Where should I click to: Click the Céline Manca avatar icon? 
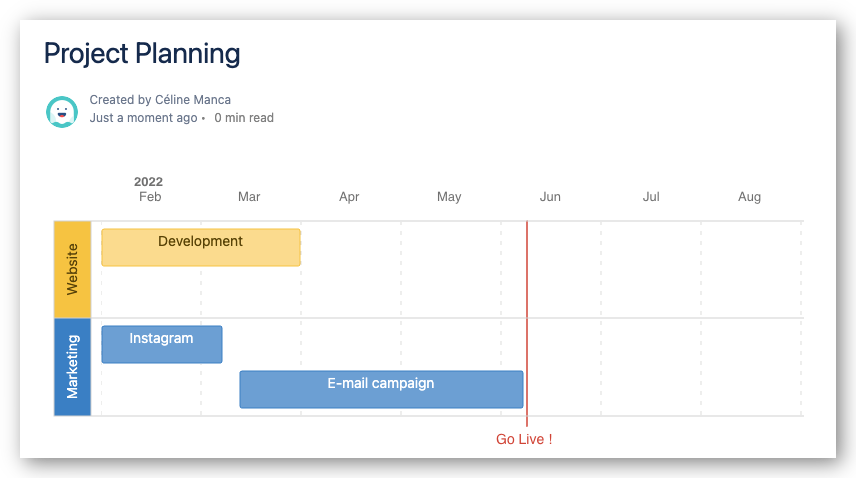tap(62, 111)
